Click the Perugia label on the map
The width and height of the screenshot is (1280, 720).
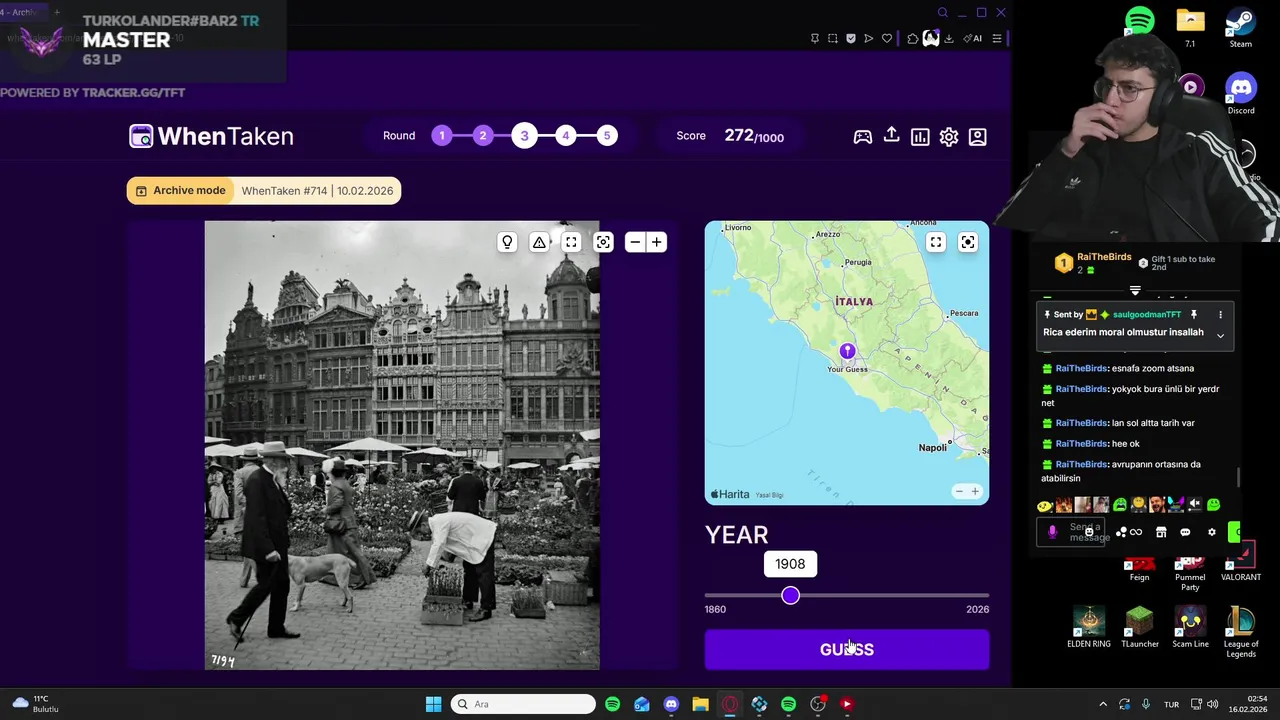point(858,263)
